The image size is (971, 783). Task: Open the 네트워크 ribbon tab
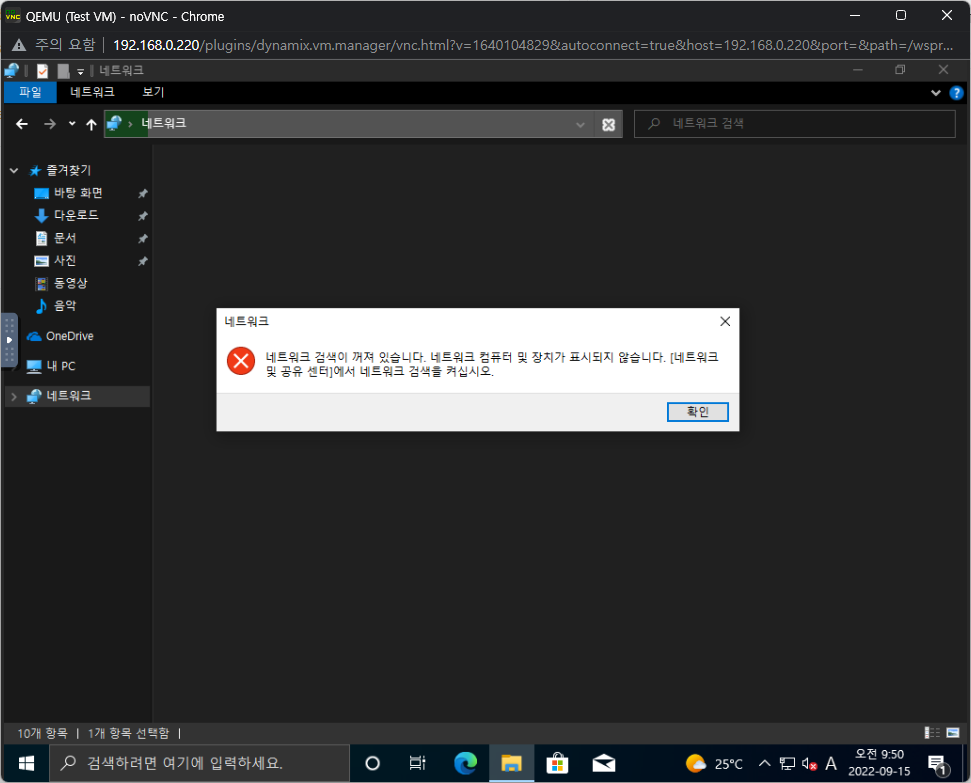click(x=92, y=92)
